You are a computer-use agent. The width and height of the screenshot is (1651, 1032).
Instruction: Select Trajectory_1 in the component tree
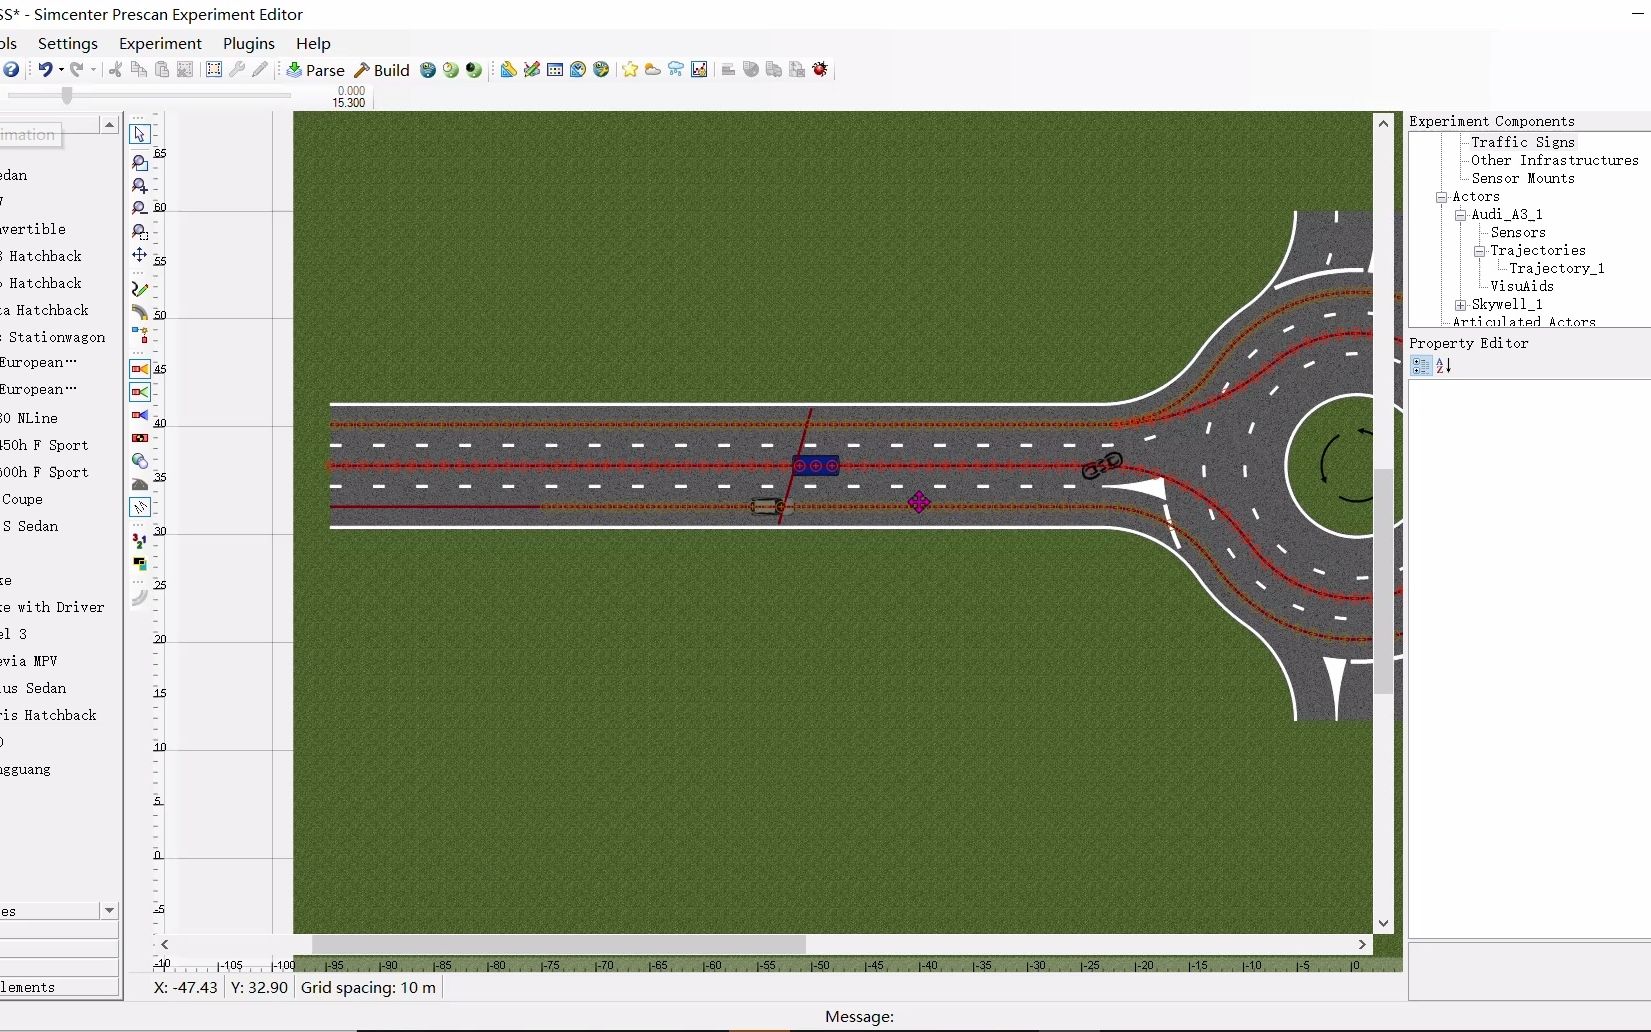click(x=1556, y=268)
